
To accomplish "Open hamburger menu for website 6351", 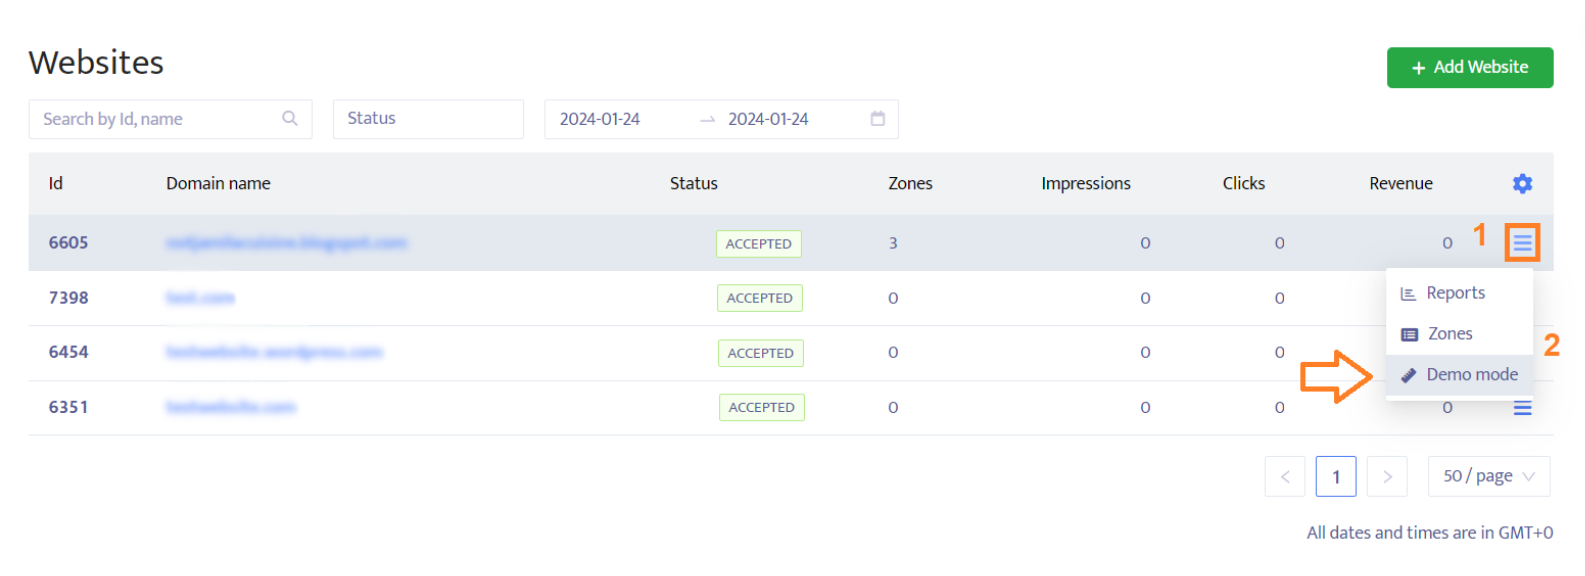I will 1522,408.
